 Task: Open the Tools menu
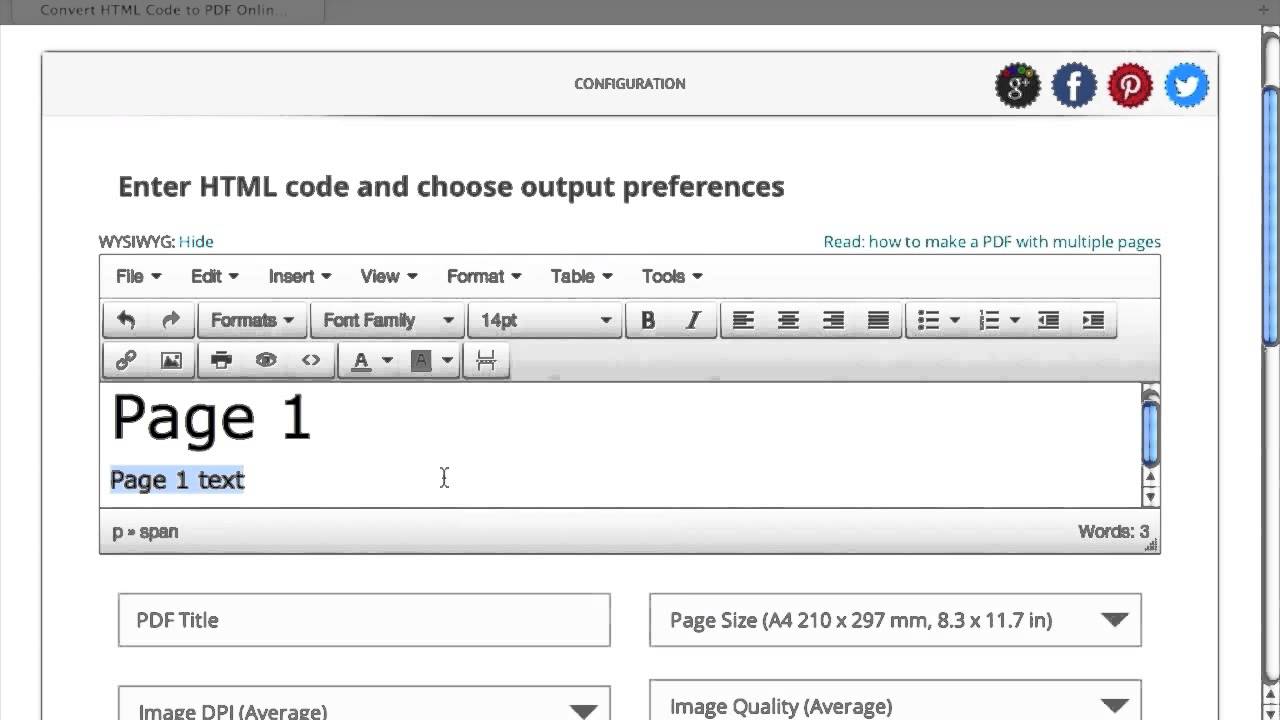672,276
